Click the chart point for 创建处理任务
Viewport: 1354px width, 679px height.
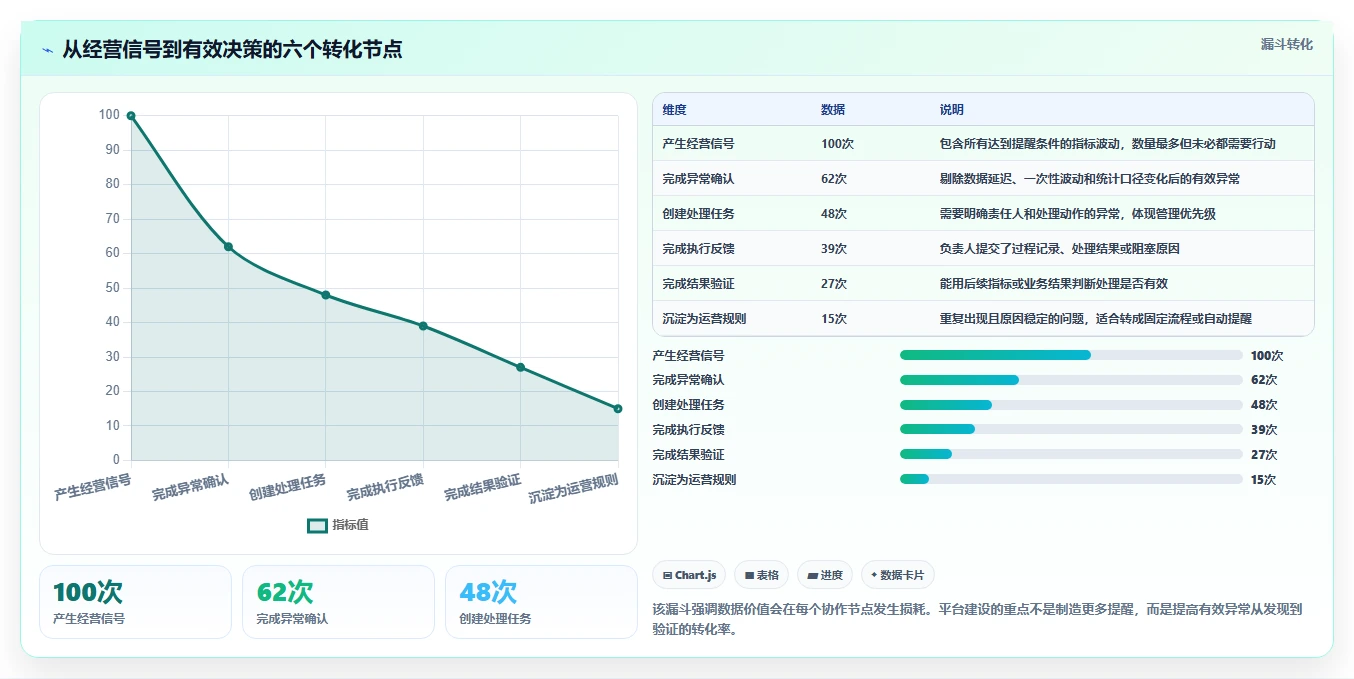point(326,295)
